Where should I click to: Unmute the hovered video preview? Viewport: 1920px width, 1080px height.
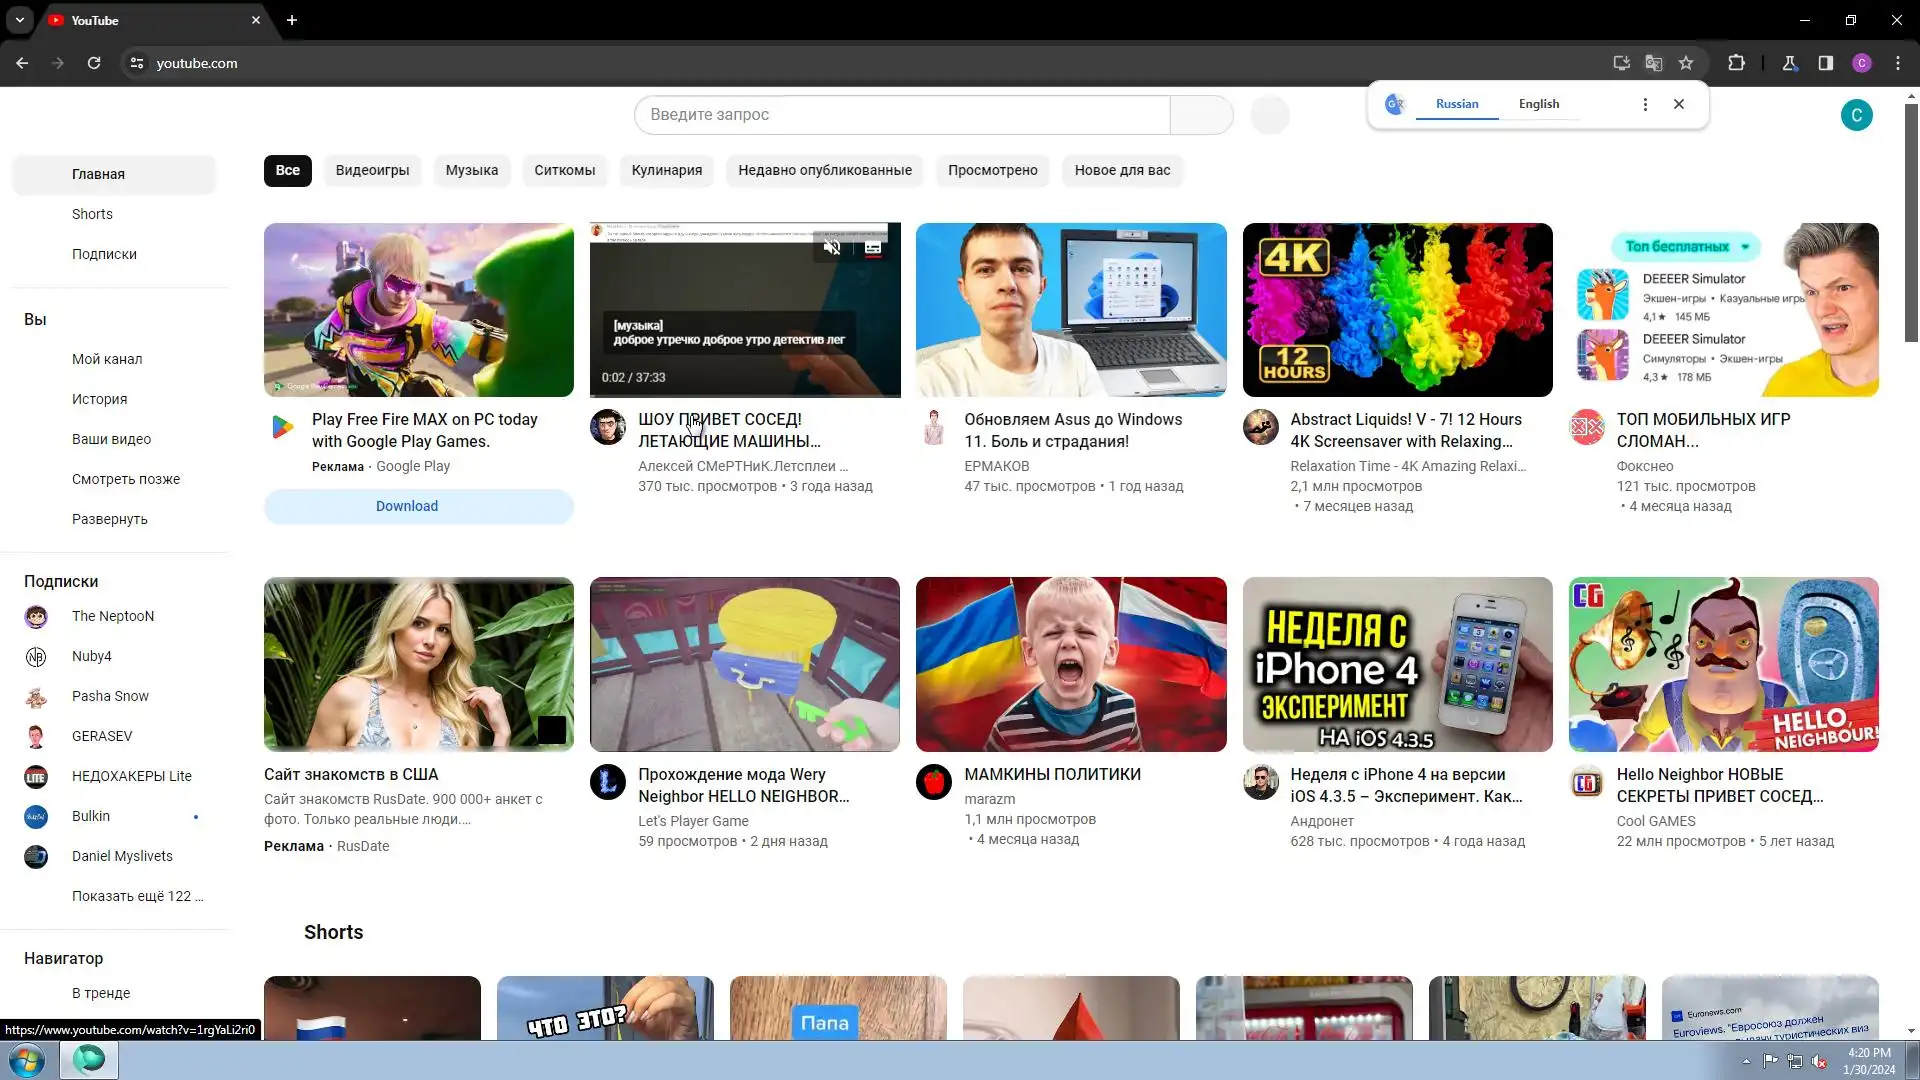(x=831, y=247)
